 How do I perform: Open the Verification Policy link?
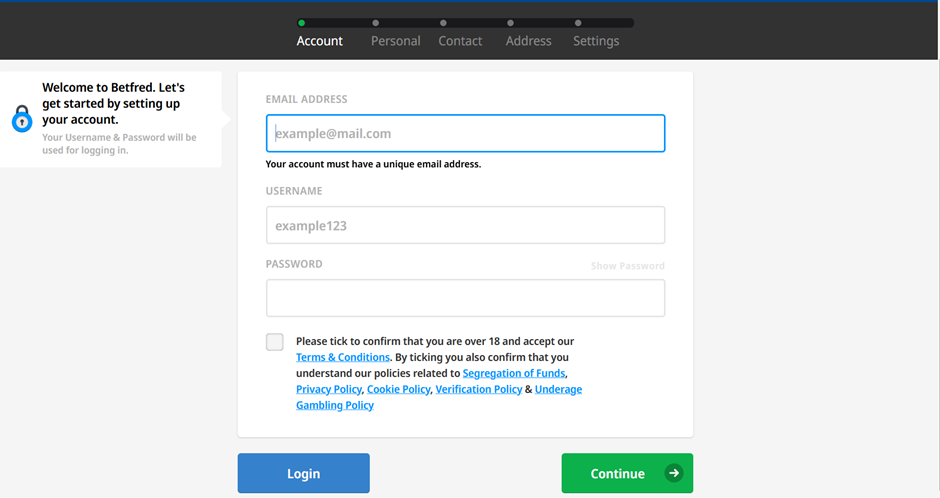coord(479,390)
